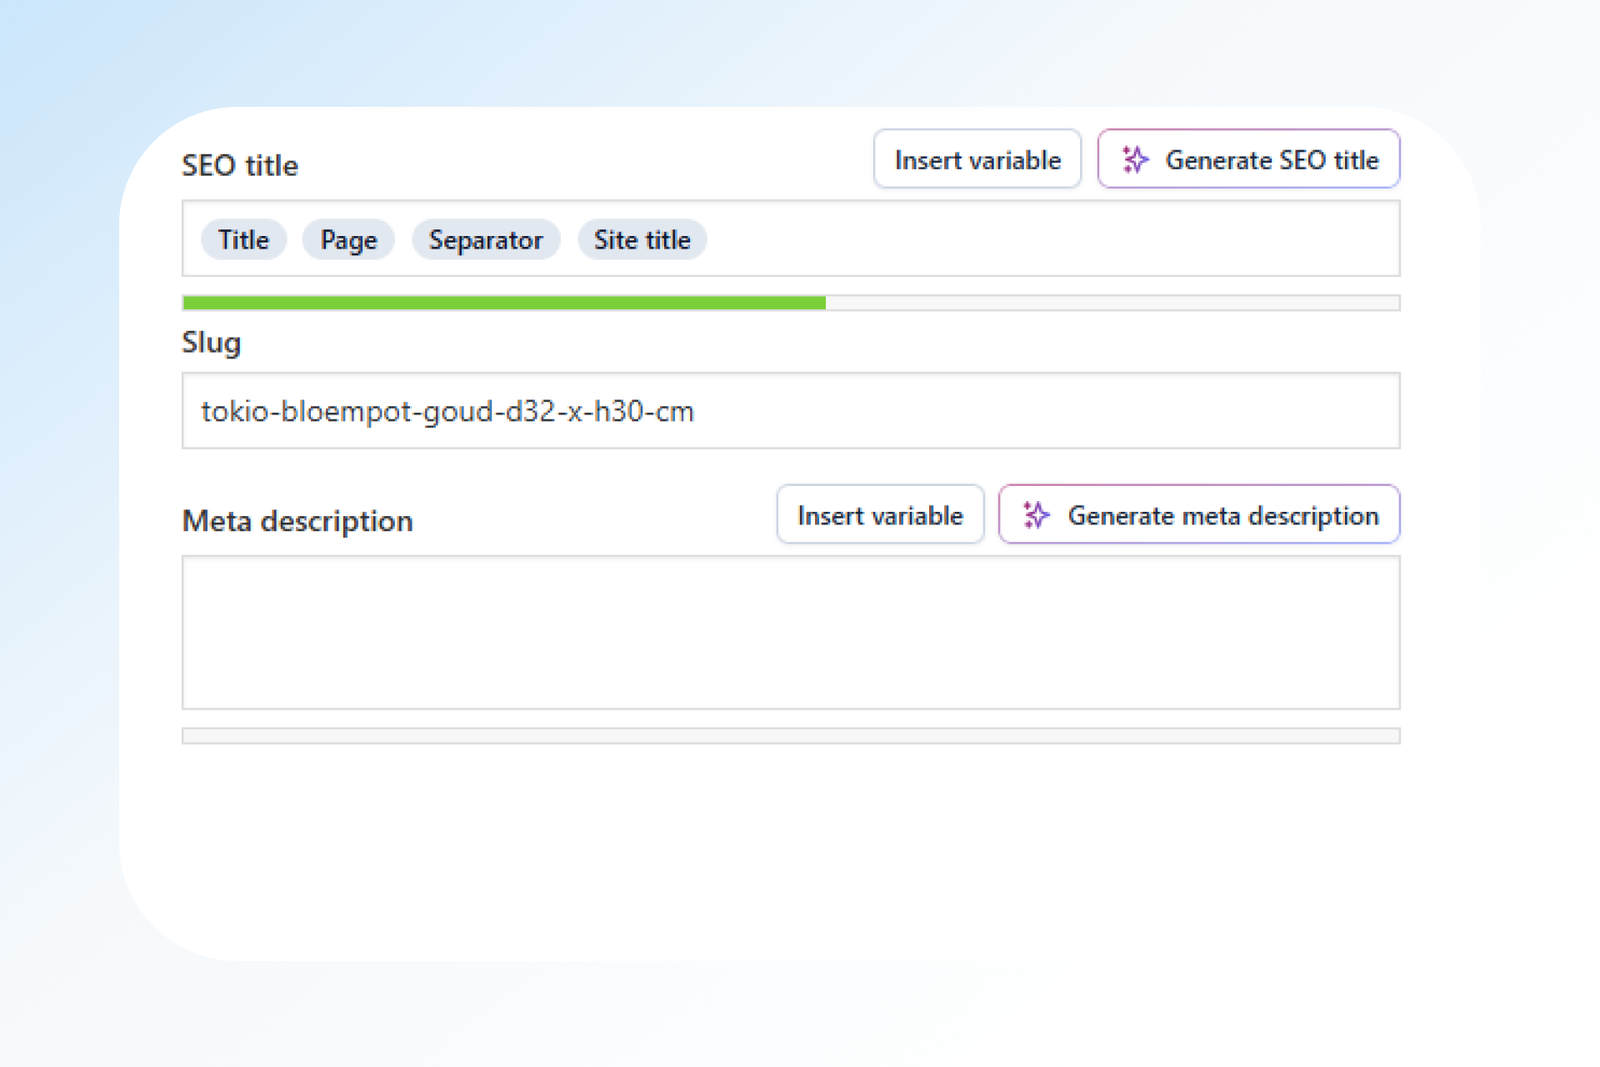Image resolution: width=1600 pixels, height=1067 pixels.
Task: Click the empty meta description length bar
Action: tap(790, 736)
